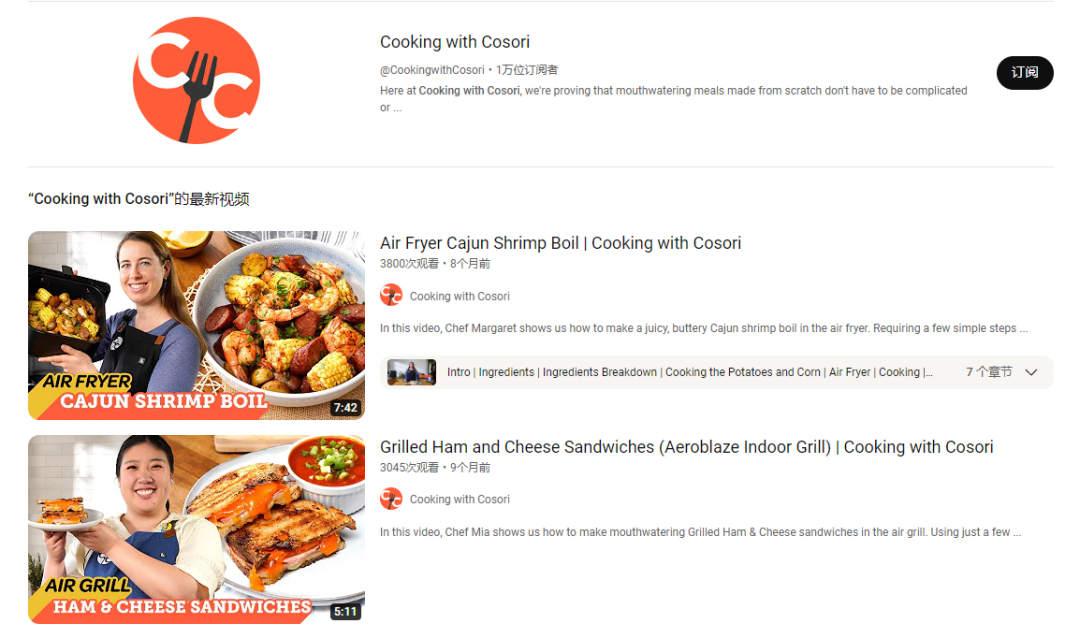Click channel name under Grilled Ham video
The width and height of the screenshot is (1080, 638).
[459, 500]
